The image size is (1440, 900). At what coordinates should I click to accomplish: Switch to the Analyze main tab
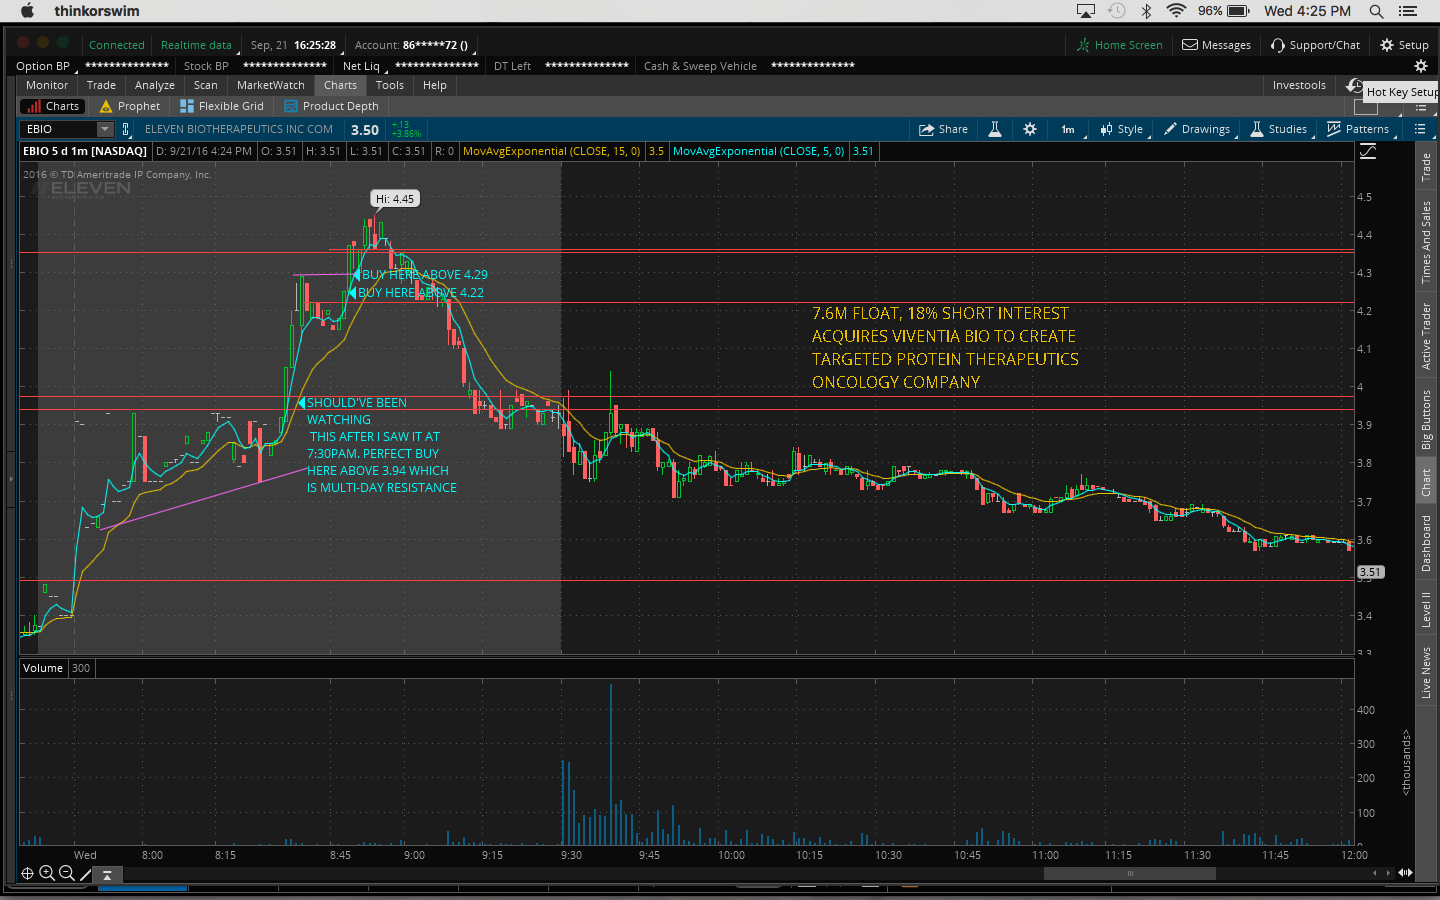(155, 85)
